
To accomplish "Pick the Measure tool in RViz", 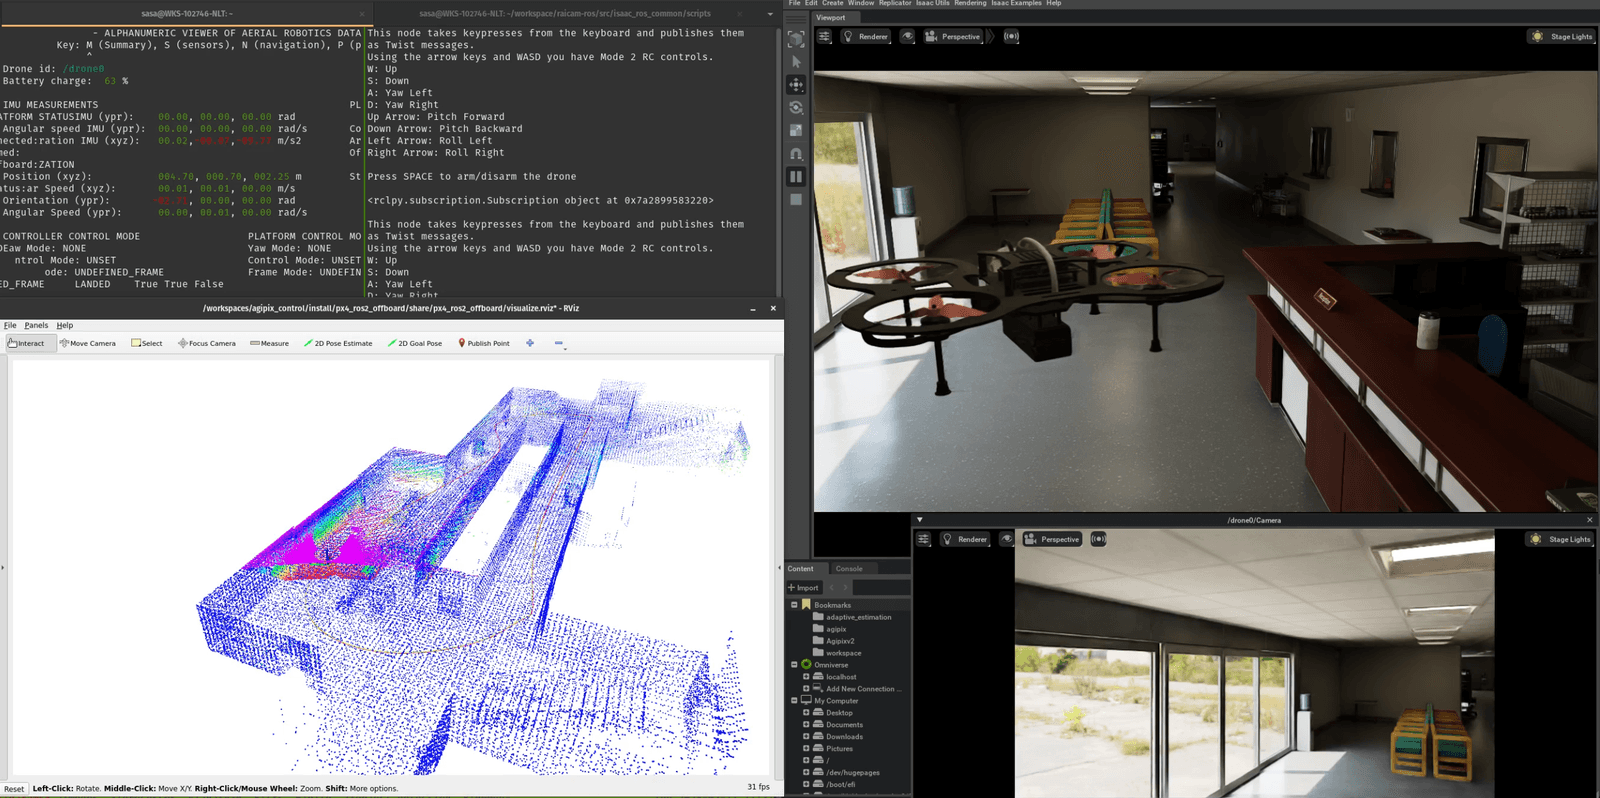I will point(269,343).
